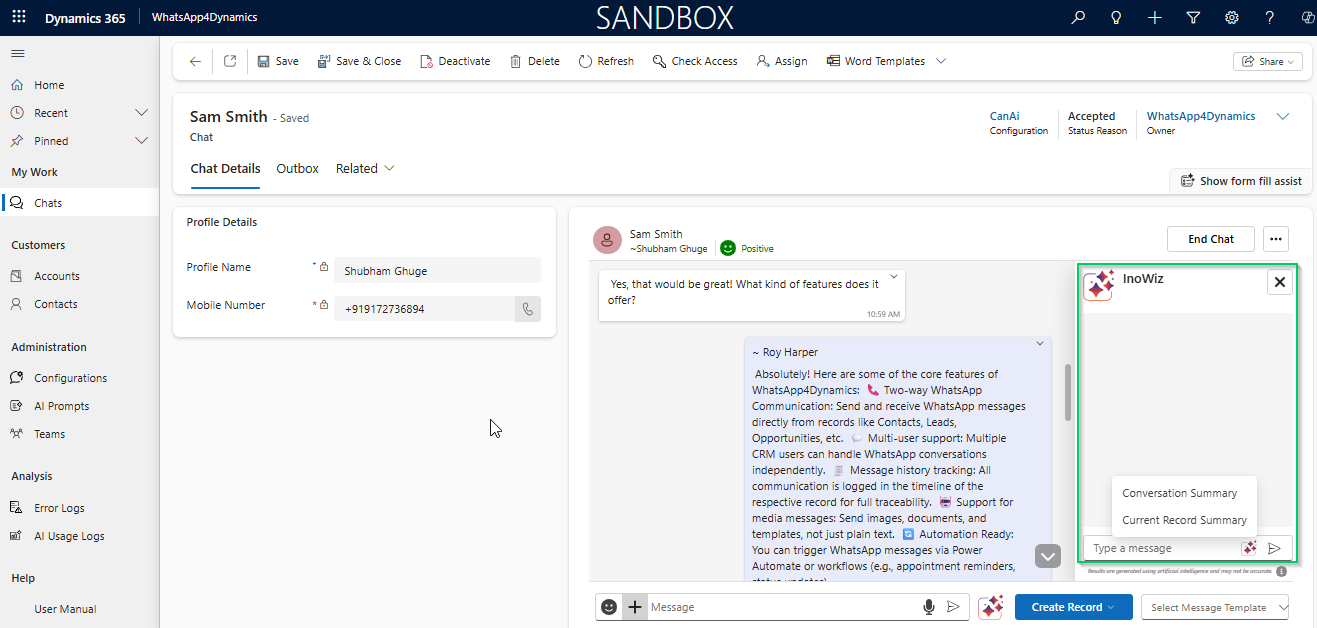Expand the Recent section in sidebar
The image size is (1317, 628).
coord(141,113)
